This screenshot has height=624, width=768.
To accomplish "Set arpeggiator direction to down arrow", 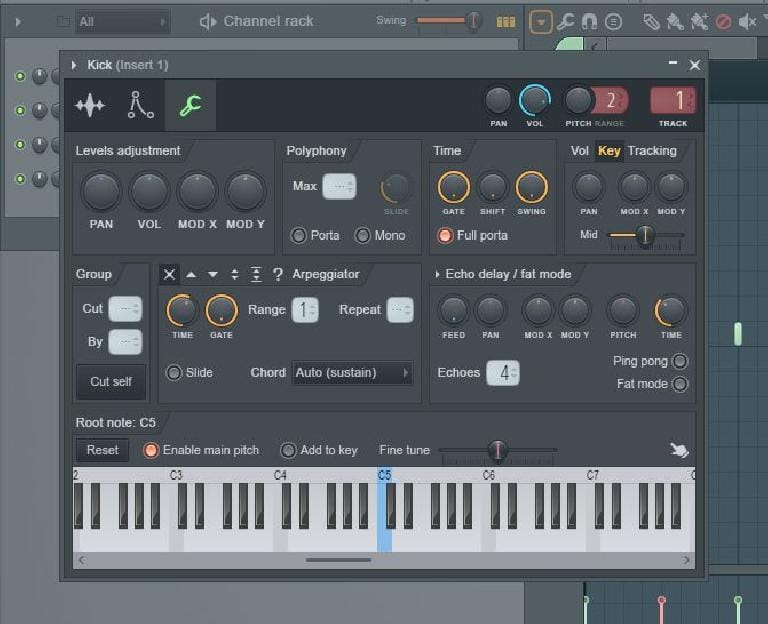I will tap(212, 274).
